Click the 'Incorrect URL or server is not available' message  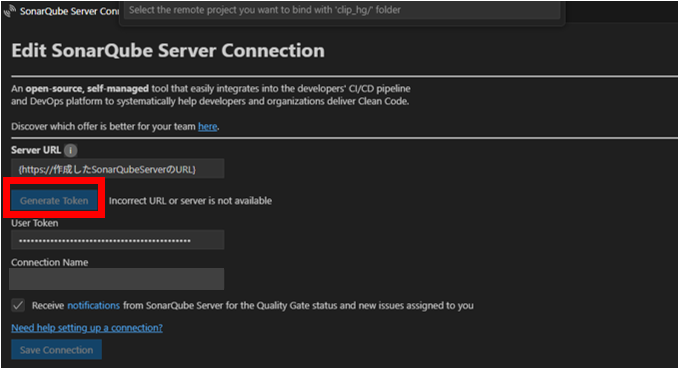click(x=190, y=201)
